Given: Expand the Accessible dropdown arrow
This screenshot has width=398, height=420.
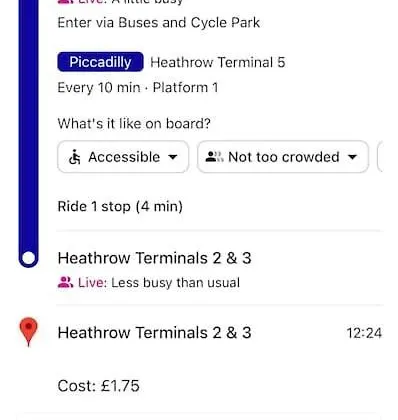Looking at the screenshot, I should click(173, 157).
